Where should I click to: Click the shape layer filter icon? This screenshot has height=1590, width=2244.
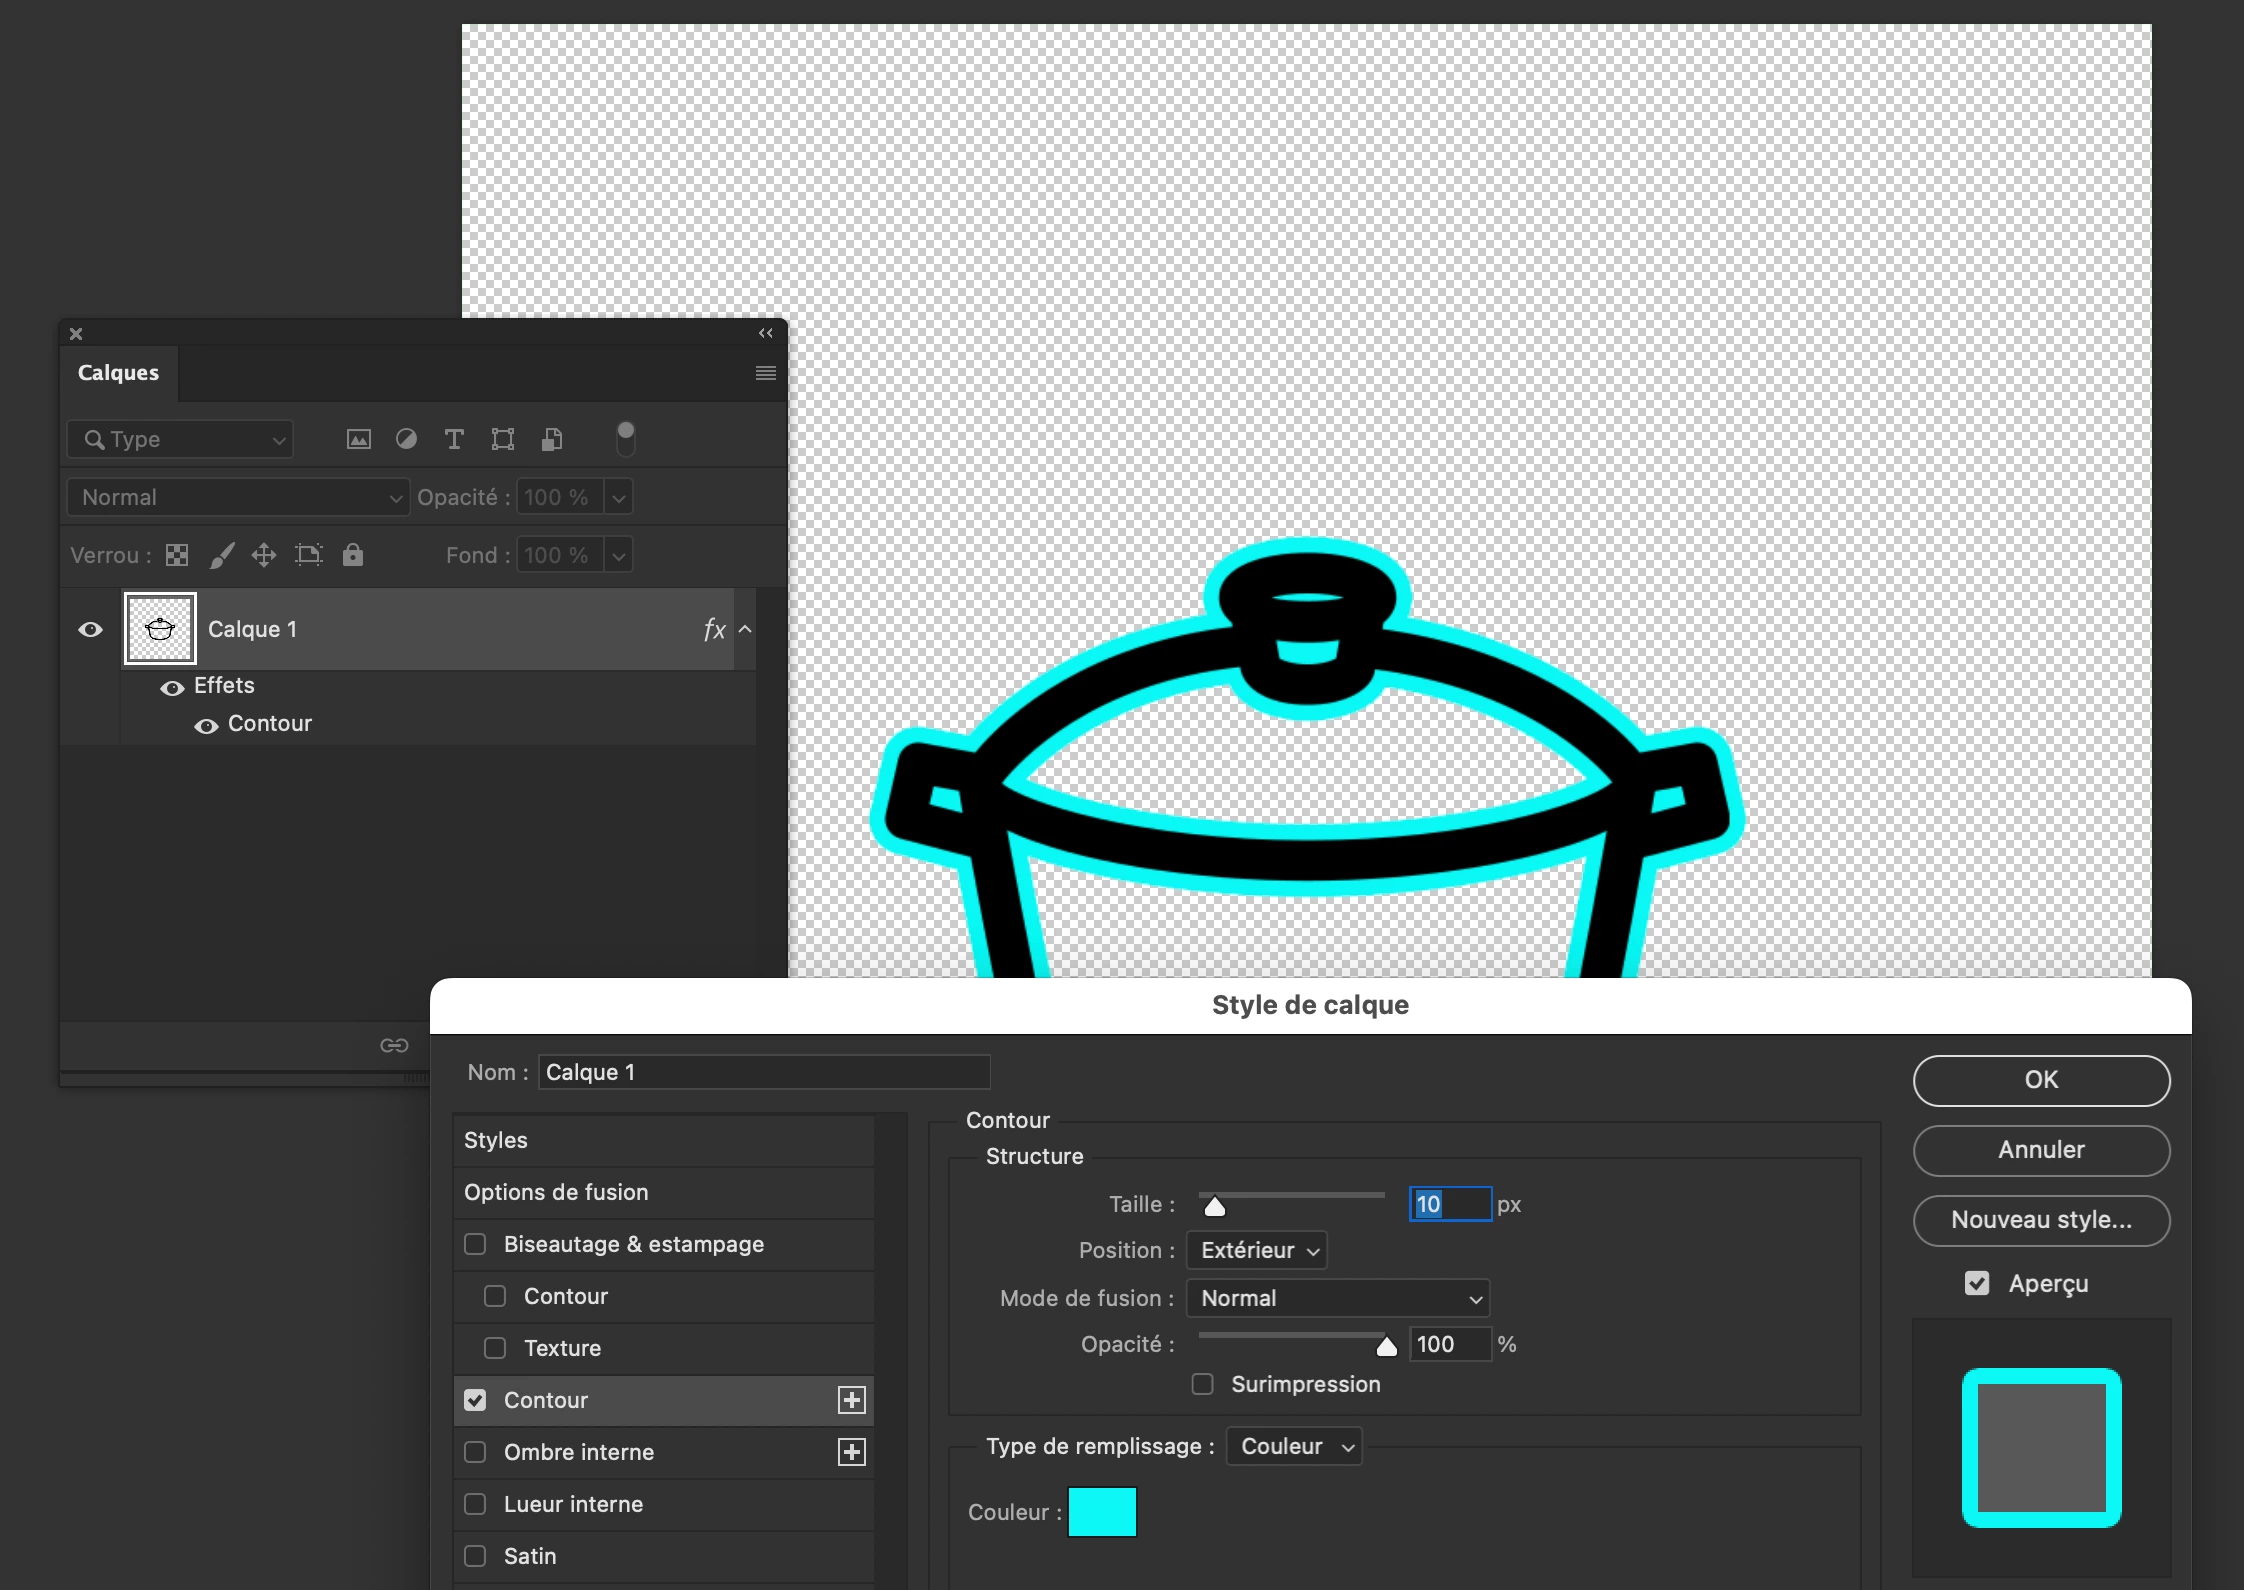(503, 439)
